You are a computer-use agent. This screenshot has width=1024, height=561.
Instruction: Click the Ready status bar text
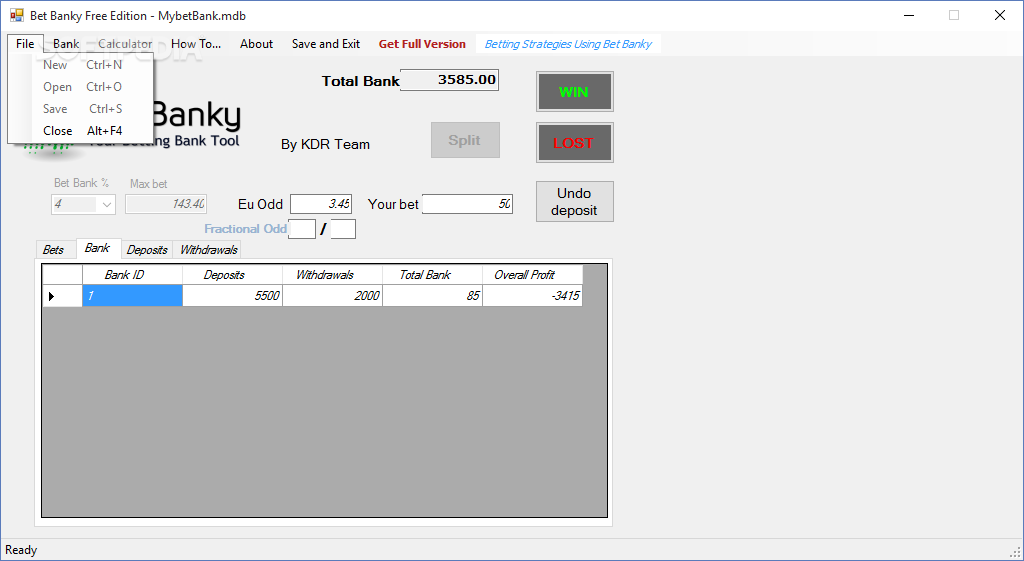click(22, 550)
